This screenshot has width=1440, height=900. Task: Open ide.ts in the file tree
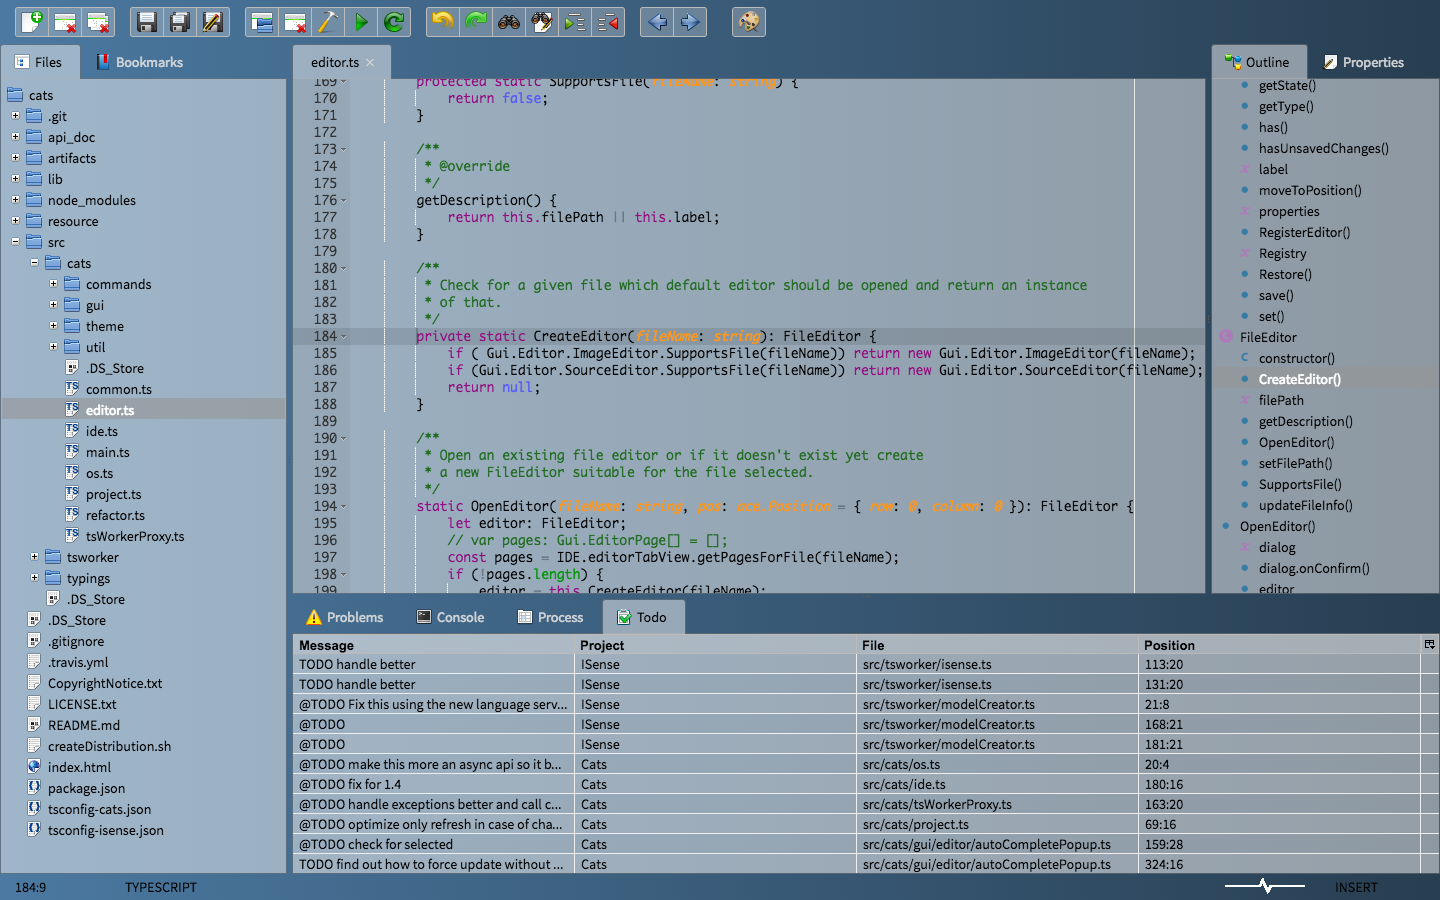[x=102, y=431]
